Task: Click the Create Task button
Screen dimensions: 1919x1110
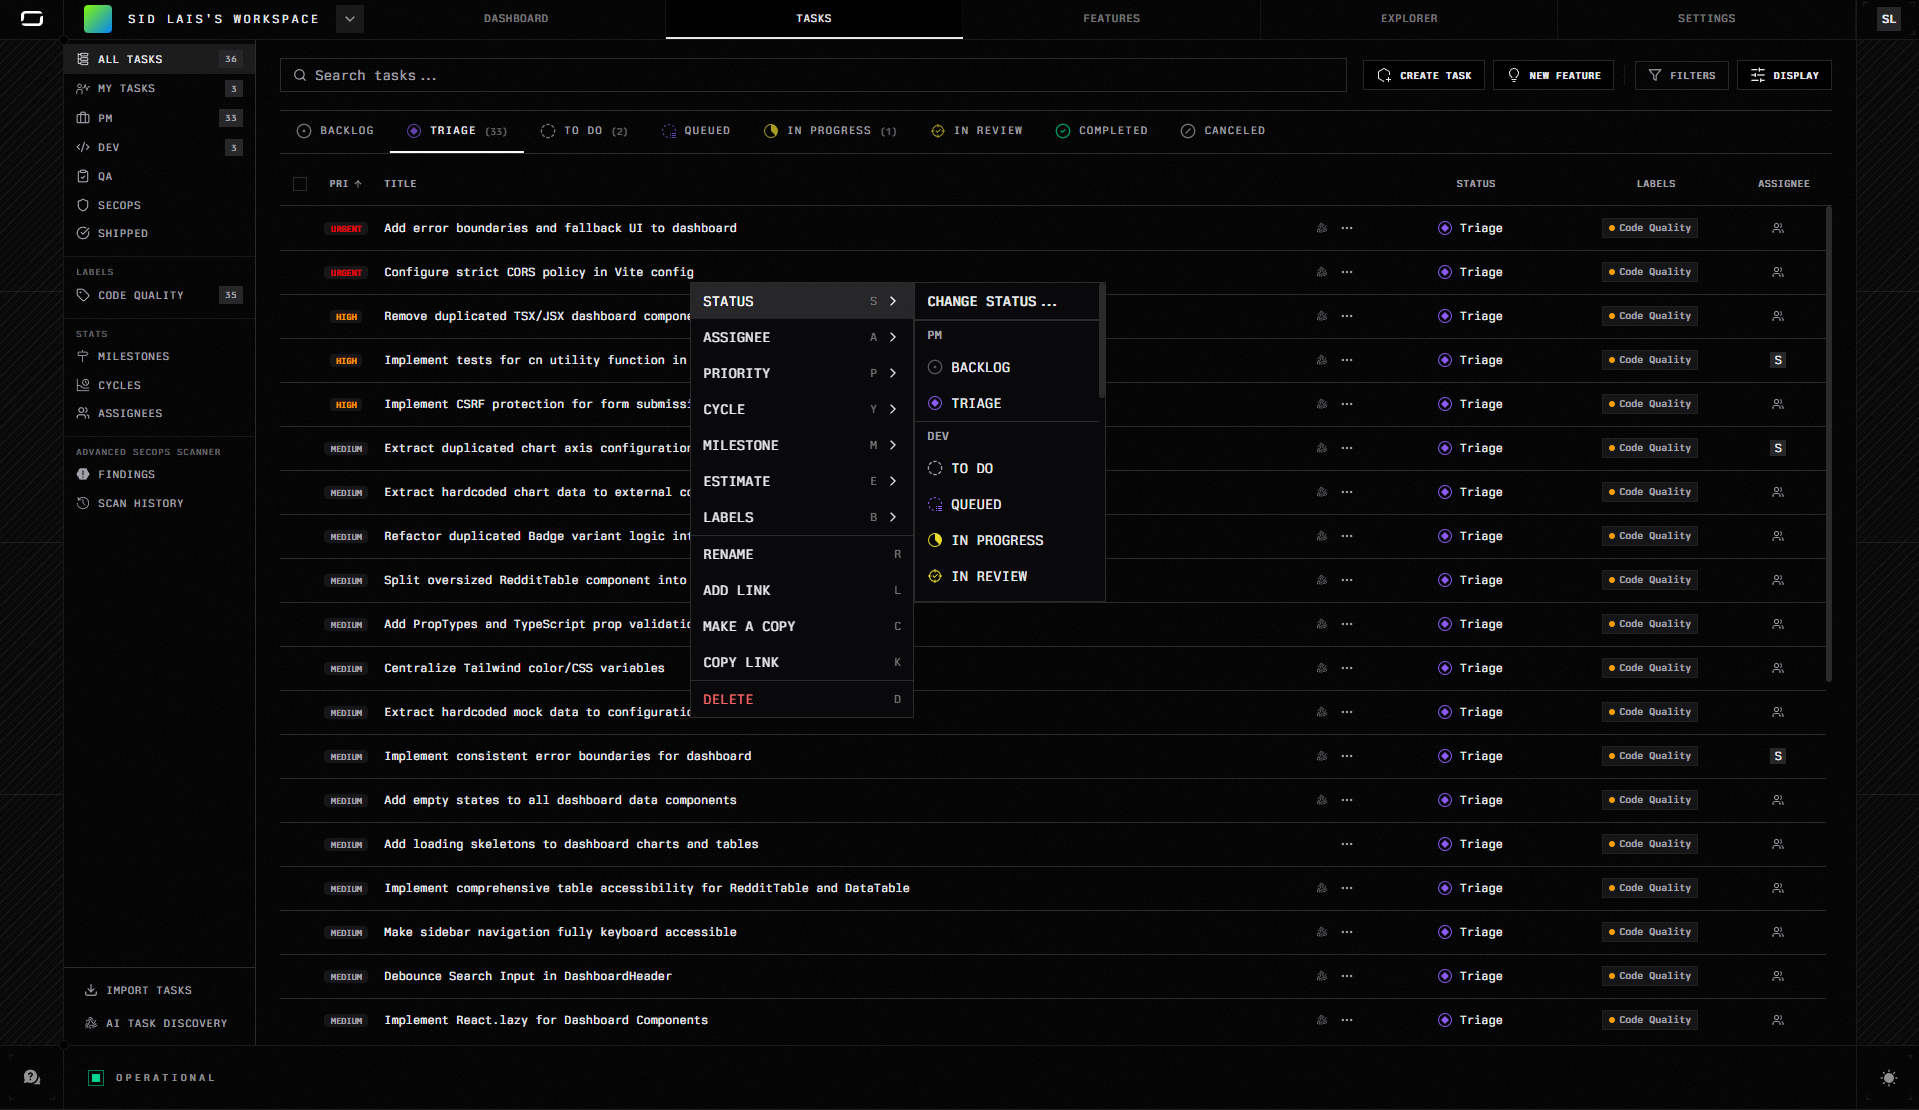Action: point(1423,75)
